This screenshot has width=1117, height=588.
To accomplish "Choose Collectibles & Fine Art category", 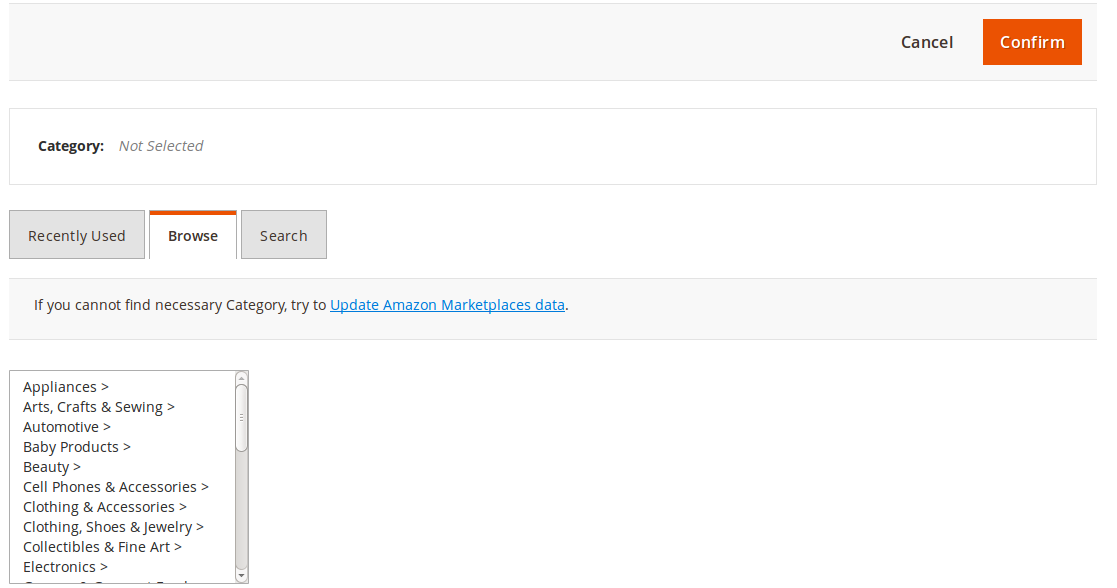I will coord(102,547).
